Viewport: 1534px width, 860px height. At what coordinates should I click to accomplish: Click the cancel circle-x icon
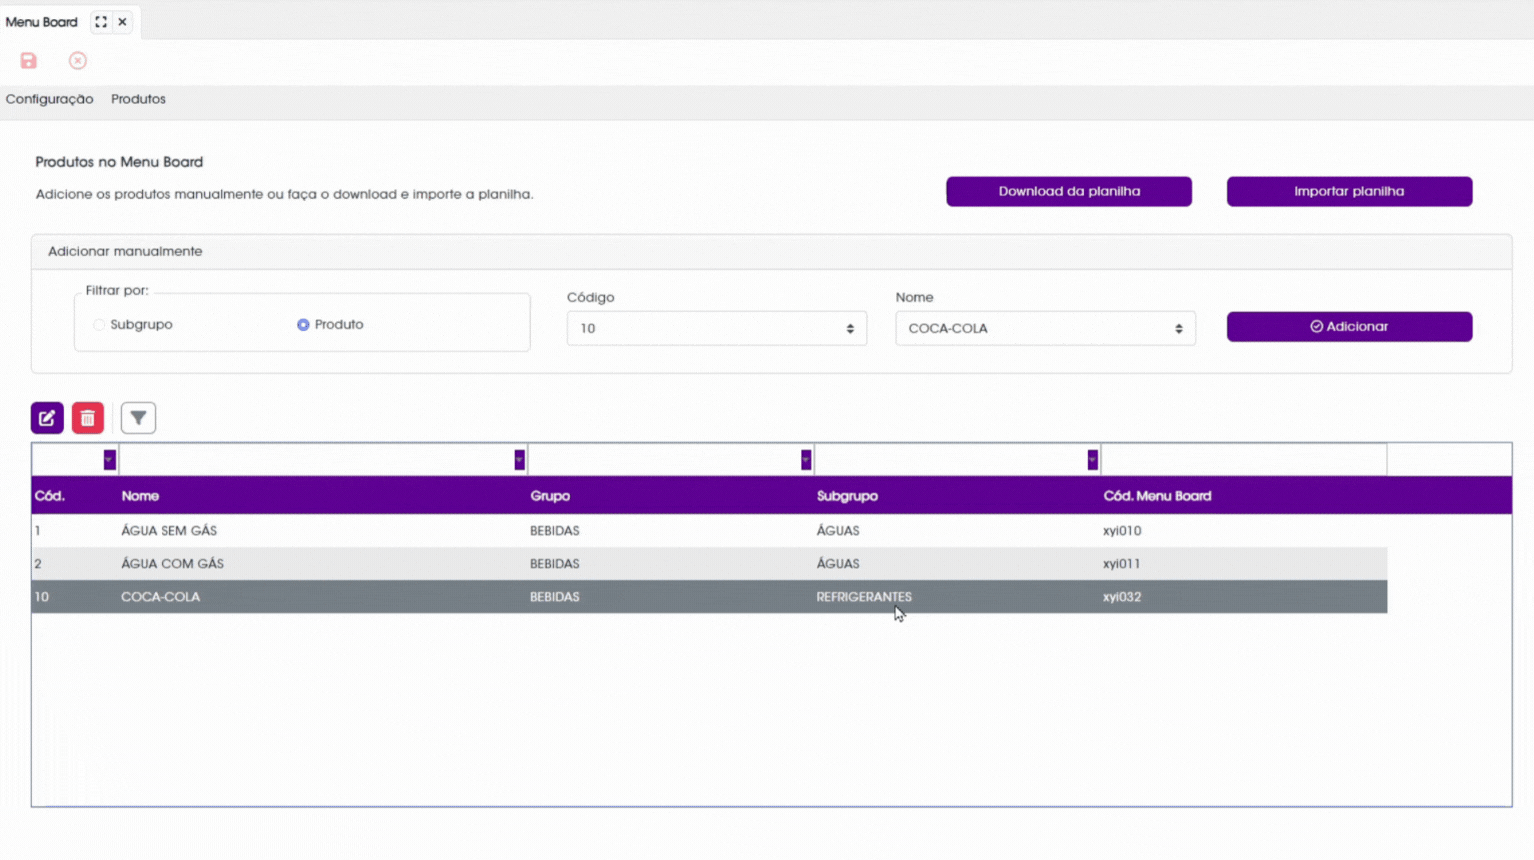(78, 61)
